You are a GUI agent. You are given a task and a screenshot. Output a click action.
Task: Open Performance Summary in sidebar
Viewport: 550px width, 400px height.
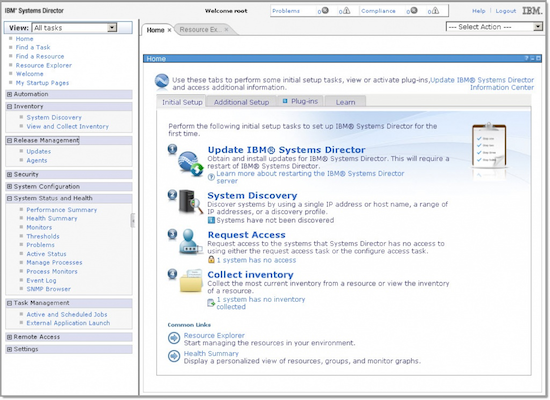[x=62, y=210]
